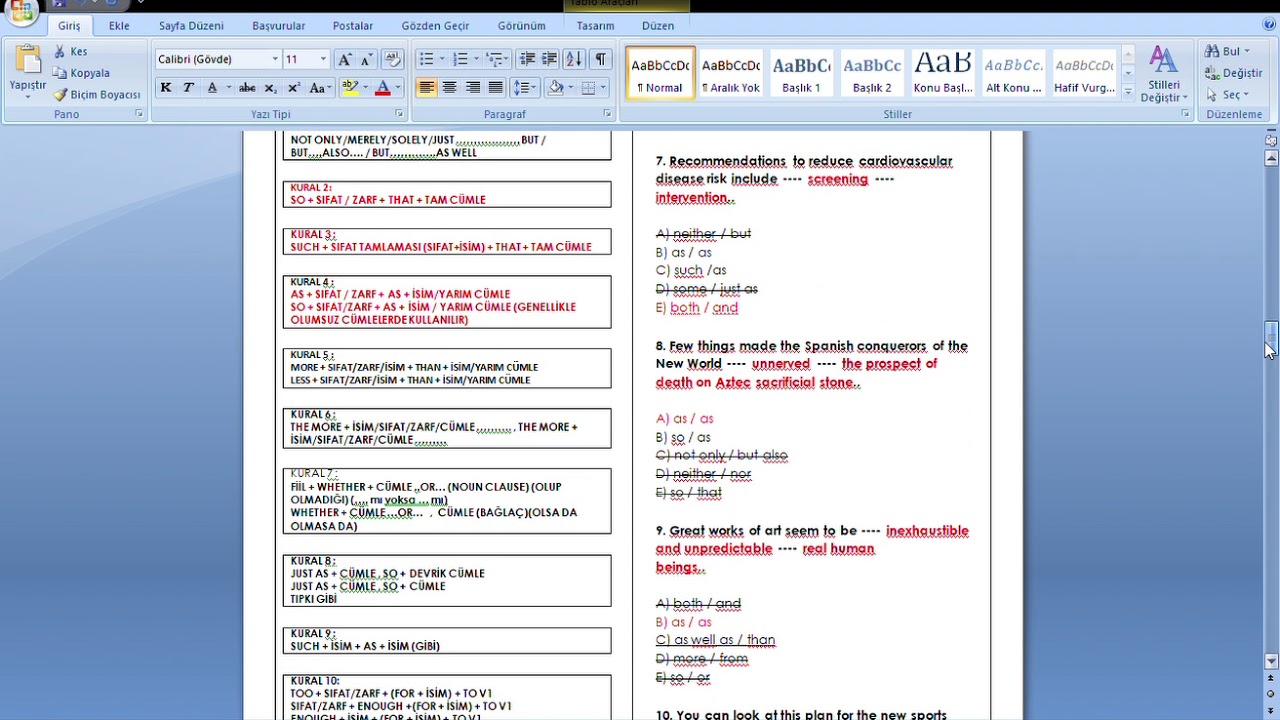Open the Yazı Tipi font dialog launcher
This screenshot has width=1280, height=720.
(399, 114)
